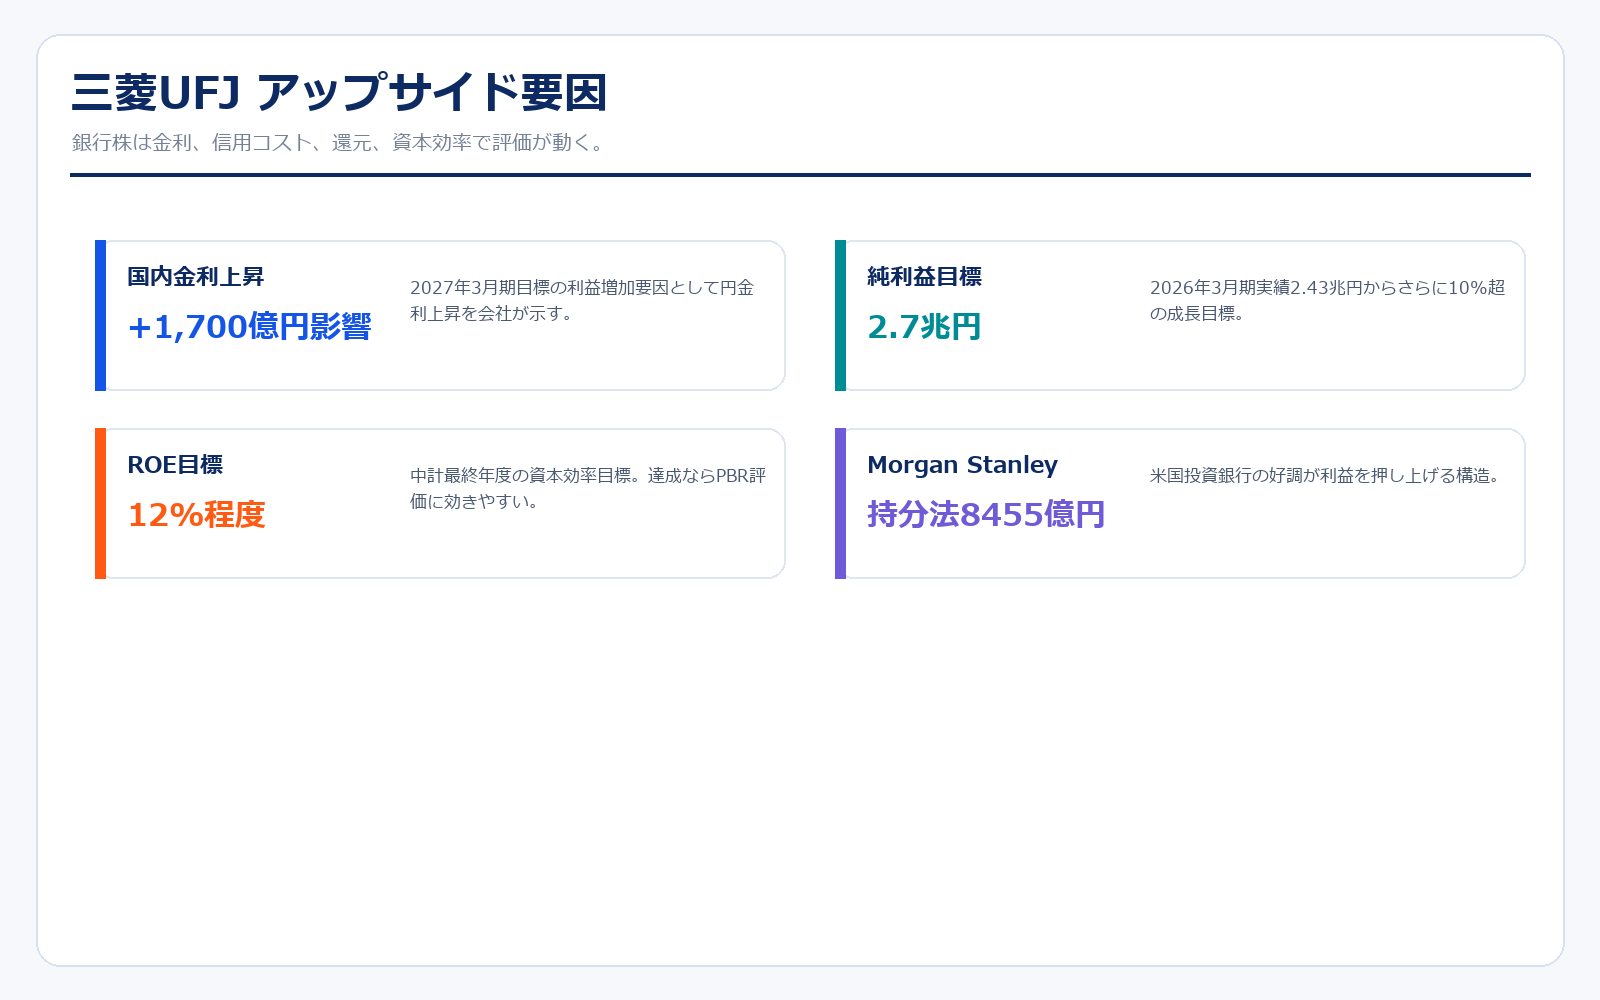1600x1000 pixels.
Task: Click the 国内金利上昇 card heading
Action: (x=196, y=277)
